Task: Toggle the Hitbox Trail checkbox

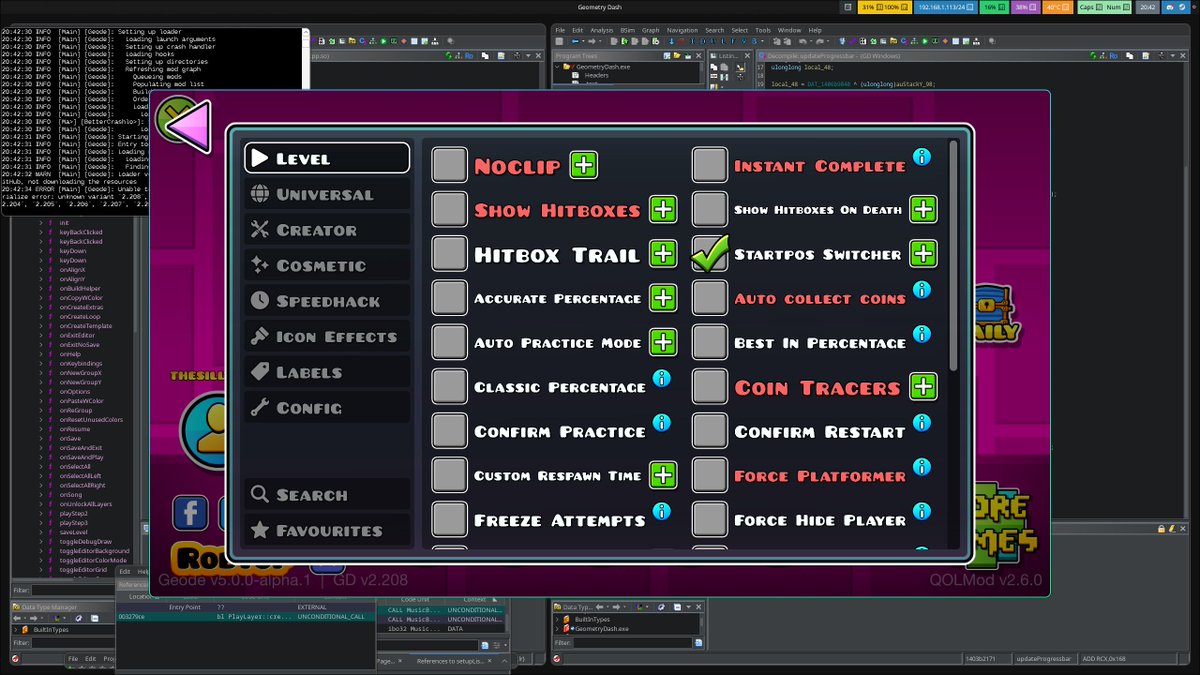Action: 450,254
